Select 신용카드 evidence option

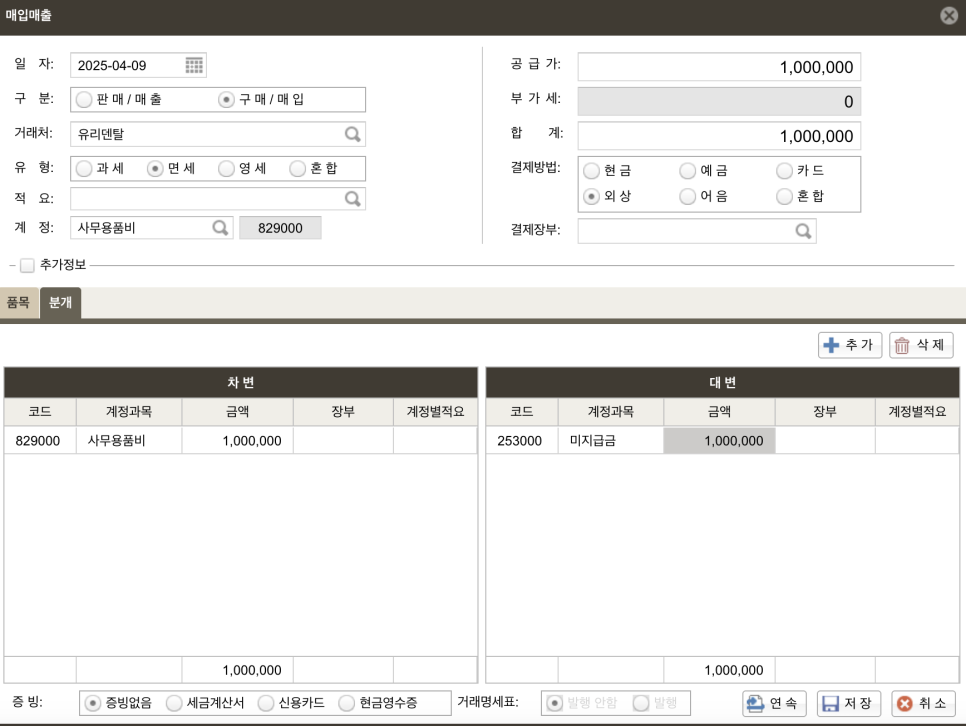tap(266, 703)
